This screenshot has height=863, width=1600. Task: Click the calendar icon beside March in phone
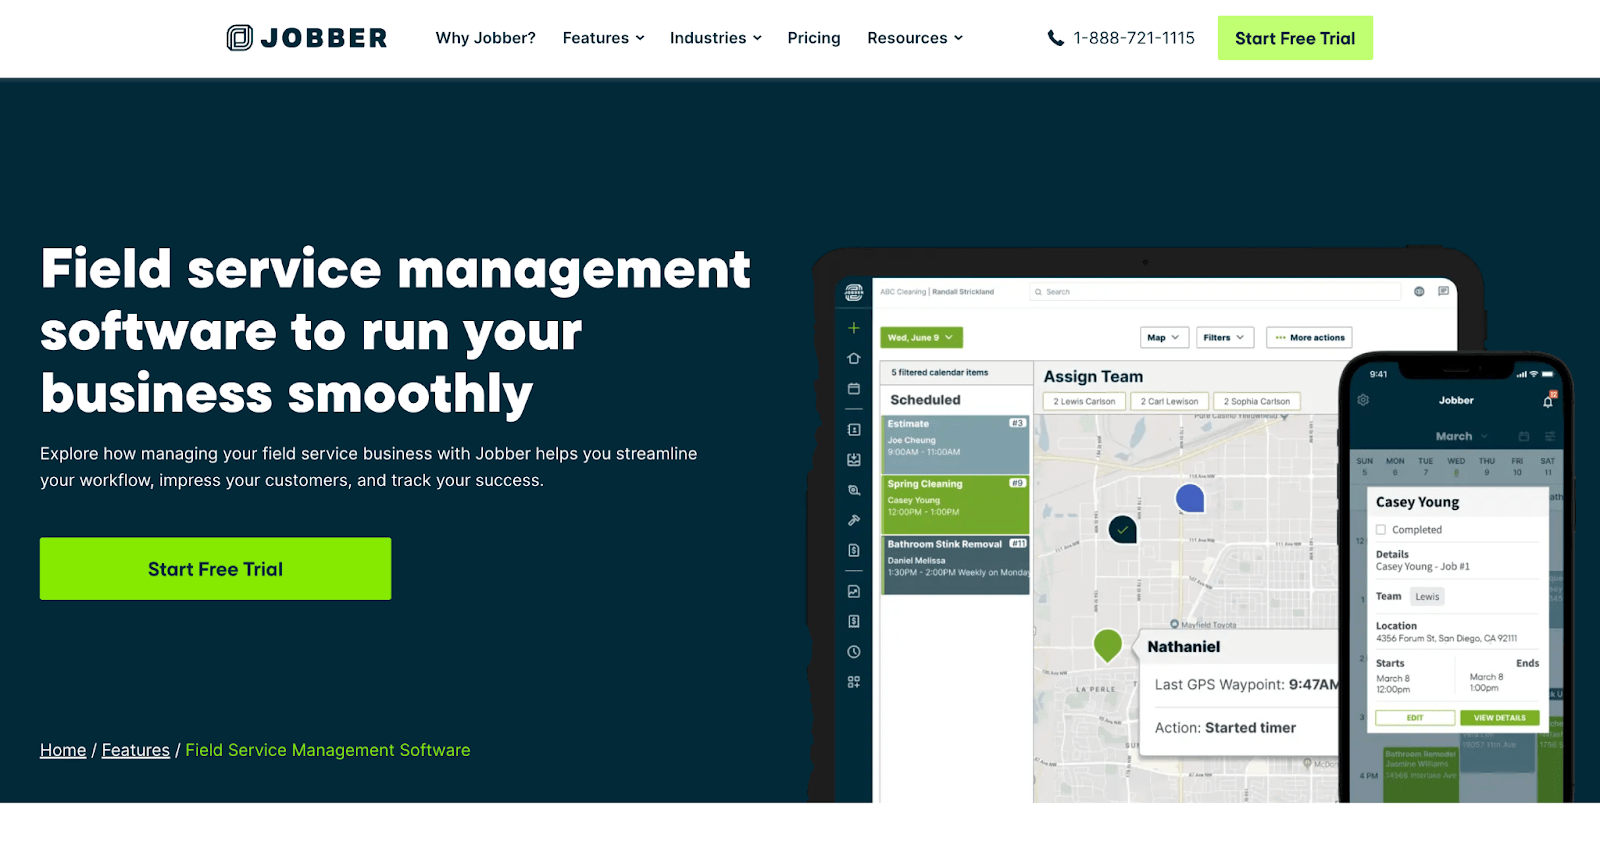(x=1524, y=436)
